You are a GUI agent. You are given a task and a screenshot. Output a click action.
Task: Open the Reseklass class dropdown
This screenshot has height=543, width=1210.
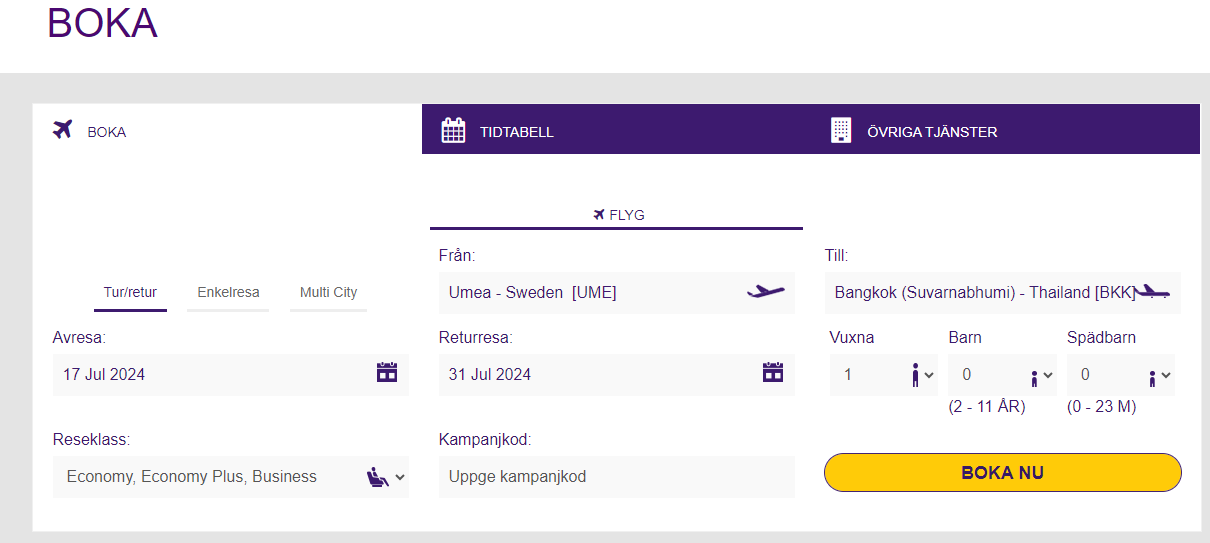[x=230, y=477]
